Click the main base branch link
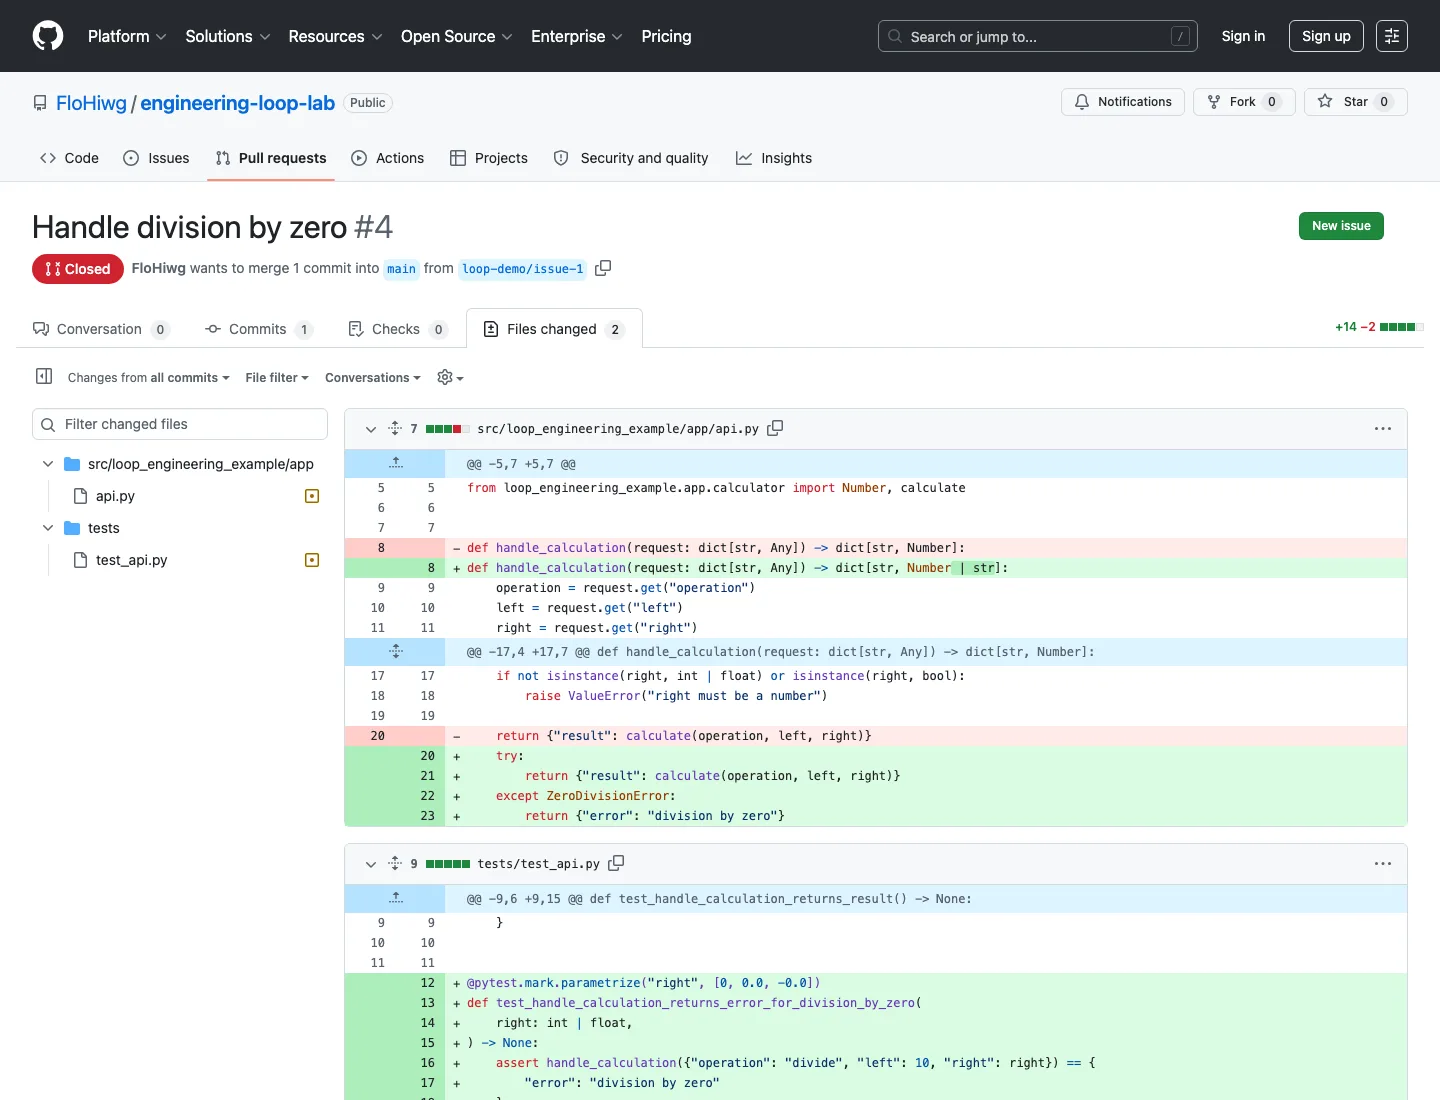Viewport: 1440px width, 1100px height. coord(401,269)
